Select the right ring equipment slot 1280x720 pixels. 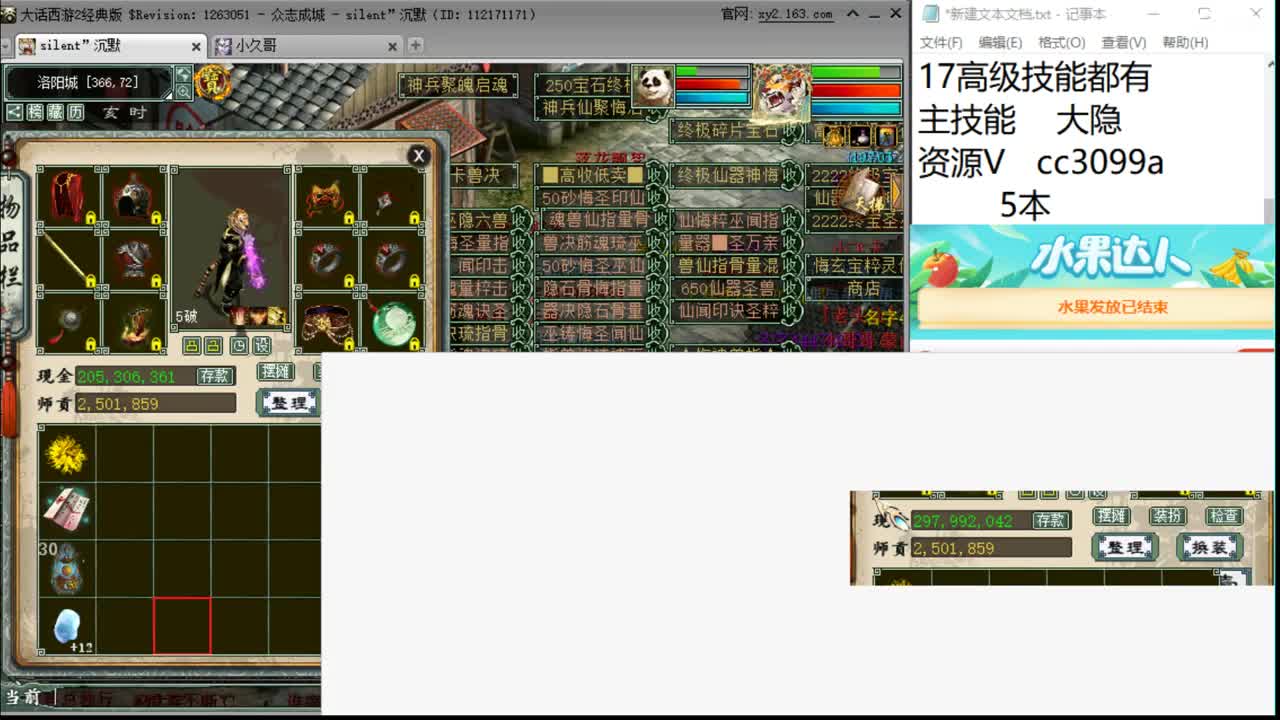tap(391, 260)
